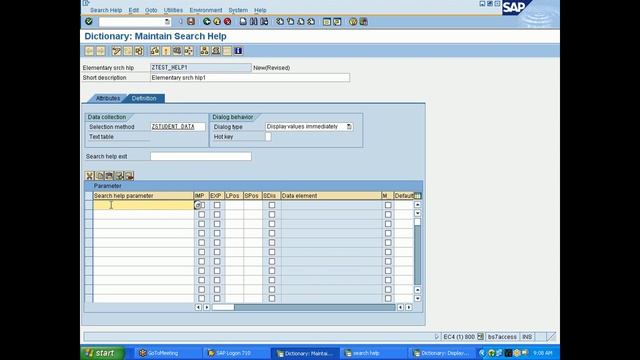Image resolution: width=640 pixels, height=360 pixels.
Task: Cut selected parameter row with scissors icon
Action: [x=89, y=176]
